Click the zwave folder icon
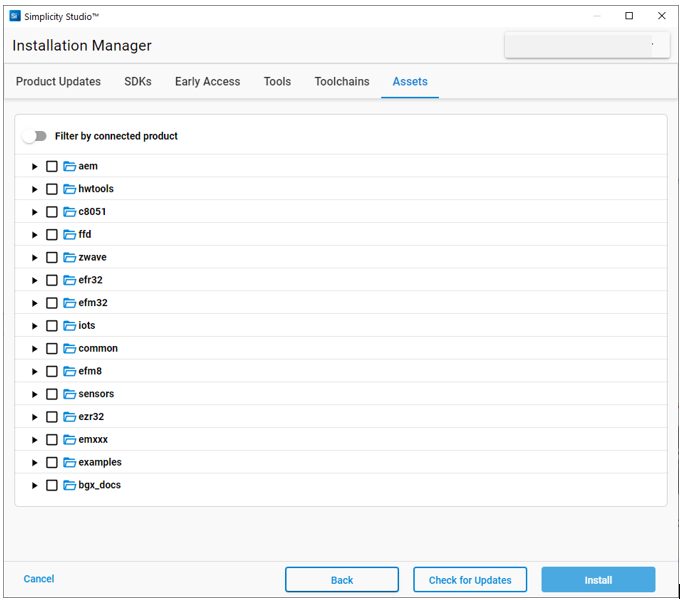The height and width of the screenshot is (600, 680). (x=70, y=257)
